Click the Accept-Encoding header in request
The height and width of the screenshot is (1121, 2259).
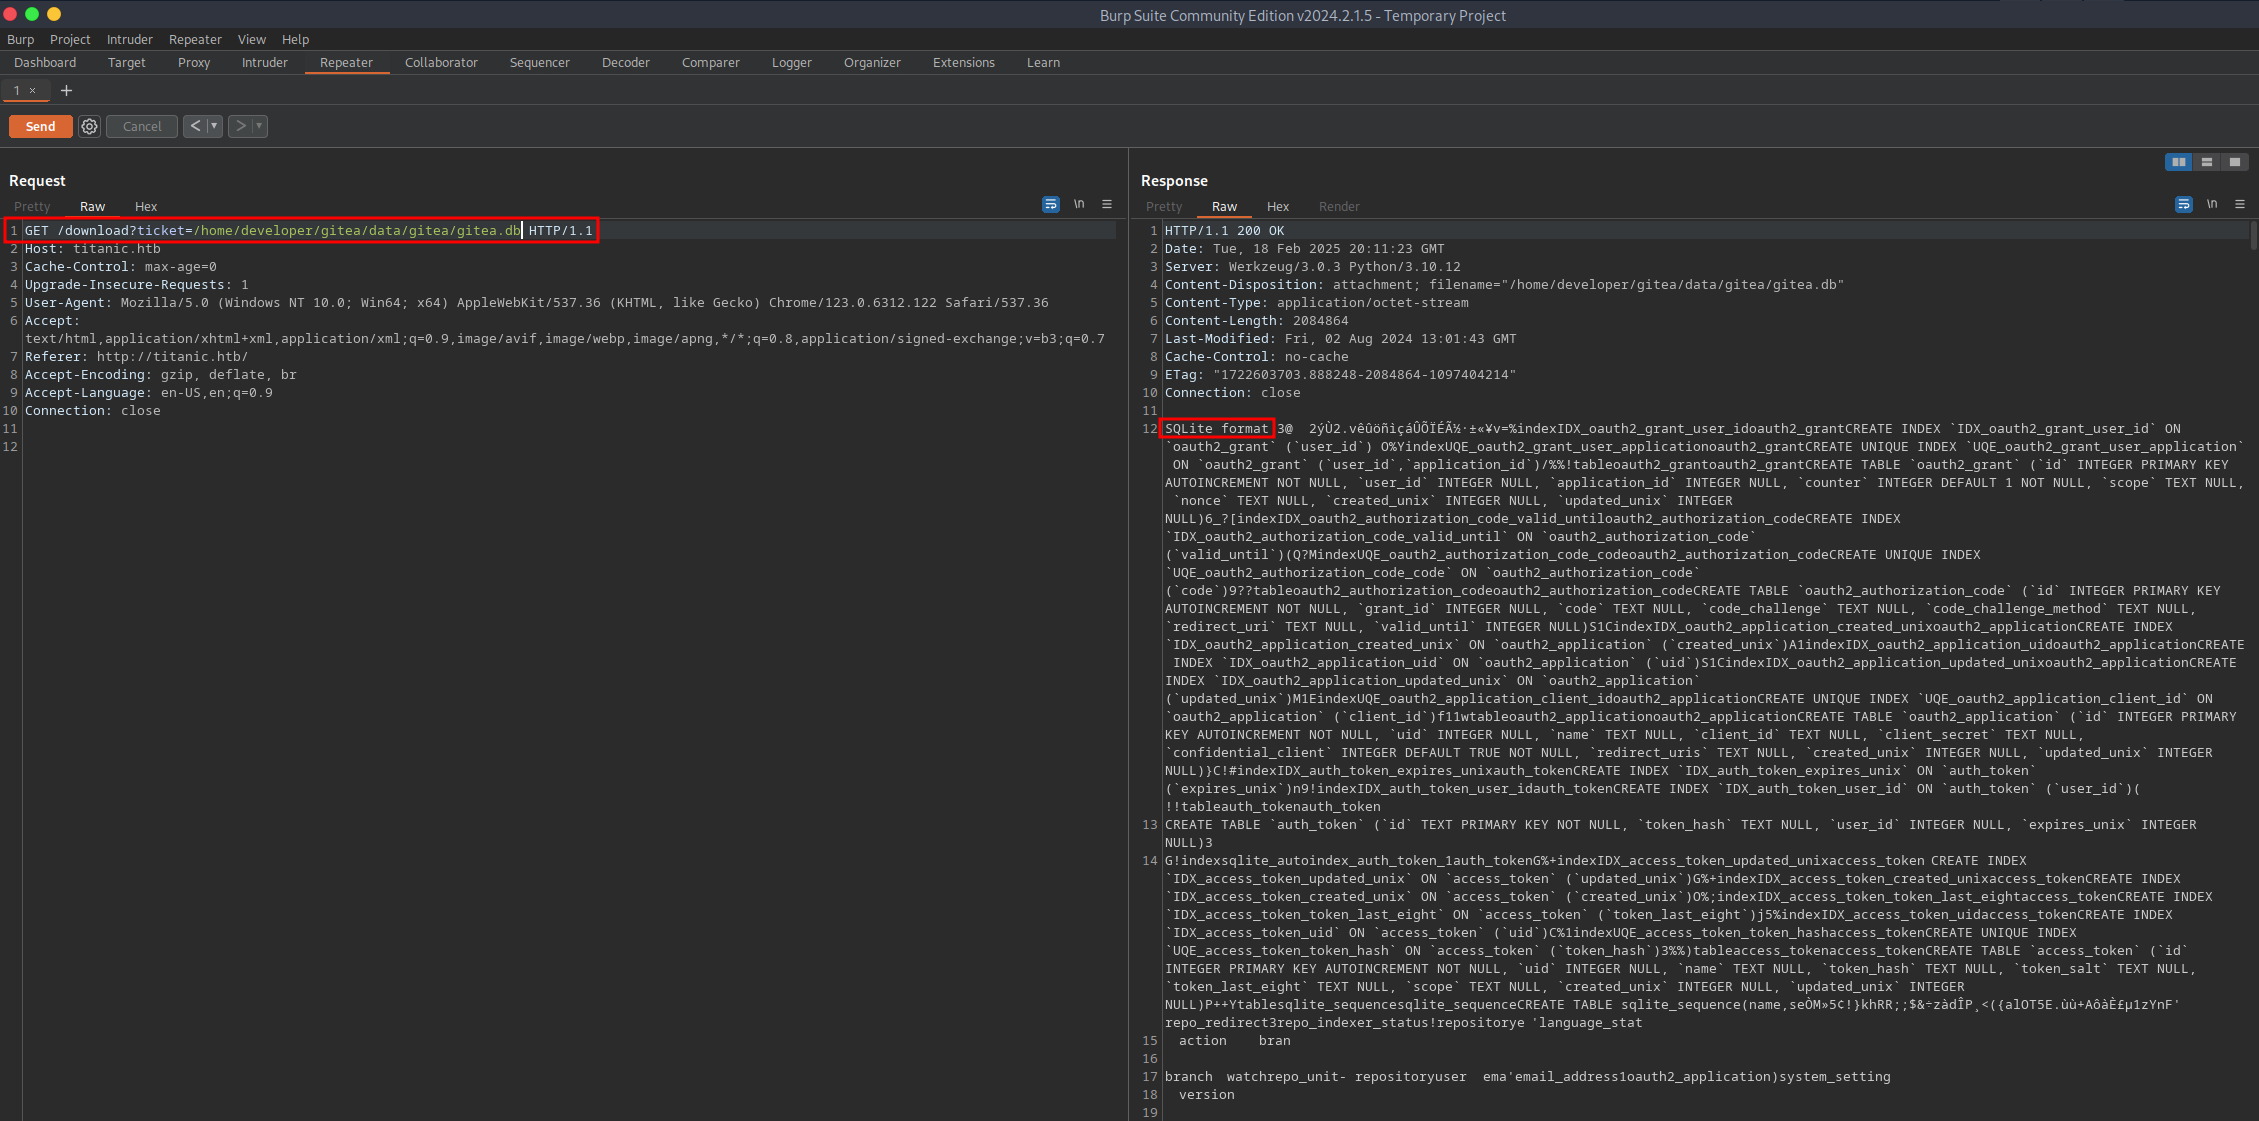click(x=161, y=375)
